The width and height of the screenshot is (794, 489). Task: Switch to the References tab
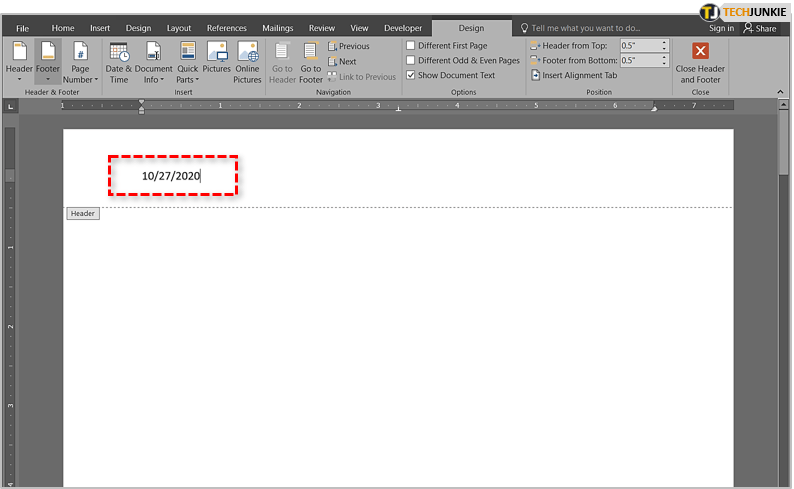pyautogui.click(x=226, y=28)
